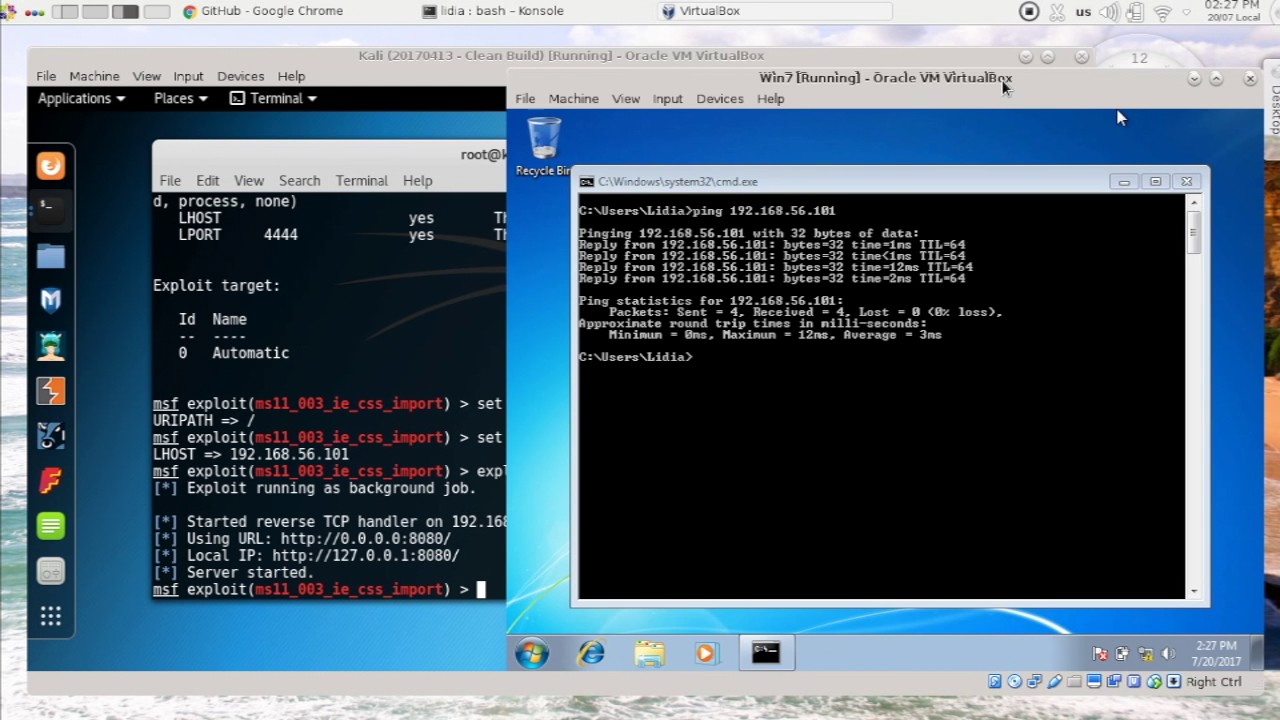Switch to GitHub - Google Chrome task
The height and width of the screenshot is (720, 1280).
pyautogui.click(x=263, y=11)
